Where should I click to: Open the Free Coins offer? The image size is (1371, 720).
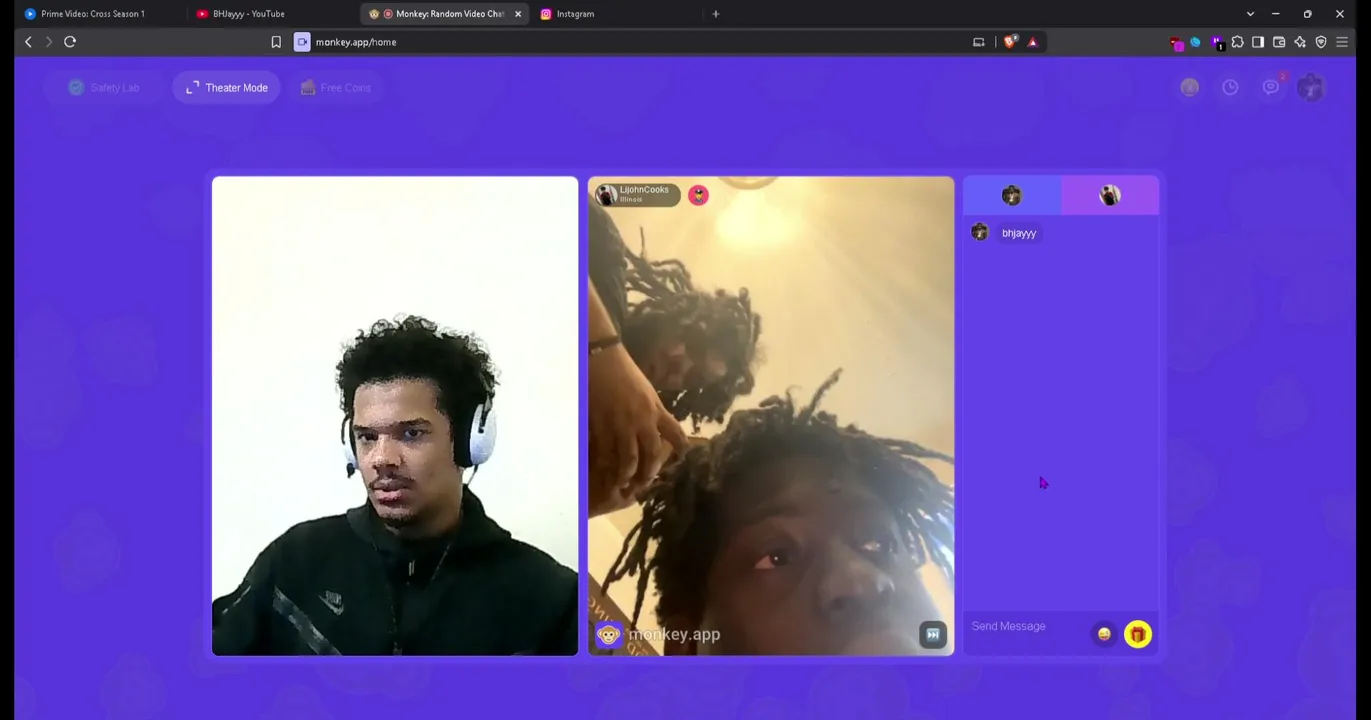336,88
